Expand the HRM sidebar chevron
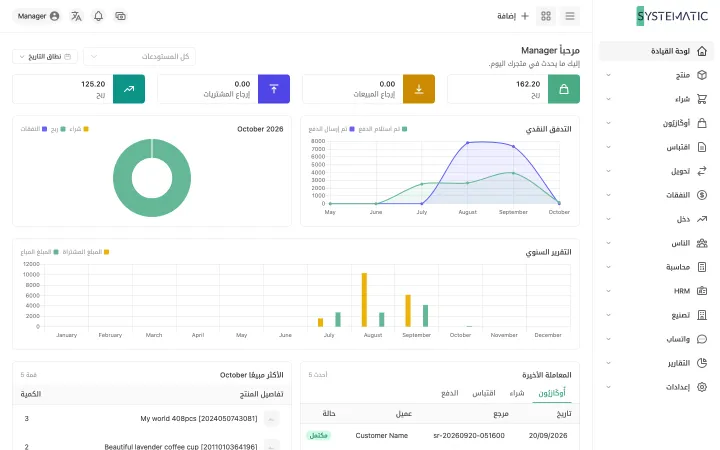The height and width of the screenshot is (450, 720). pyautogui.click(x=608, y=291)
